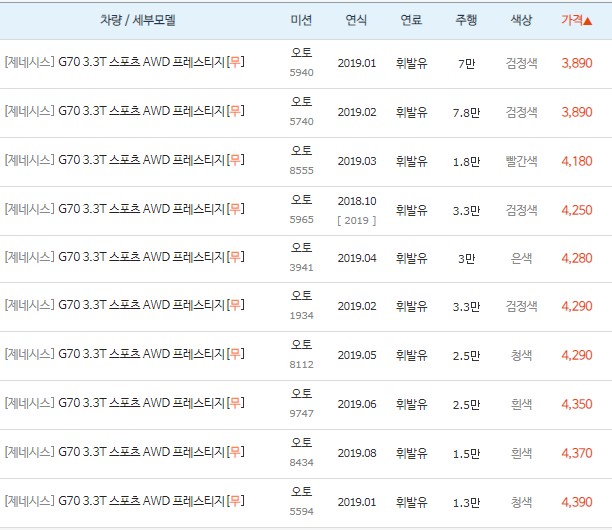Click the year 2019.05
Image resolution: width=612 pixels, height=530 pixels.
[357, 355]
